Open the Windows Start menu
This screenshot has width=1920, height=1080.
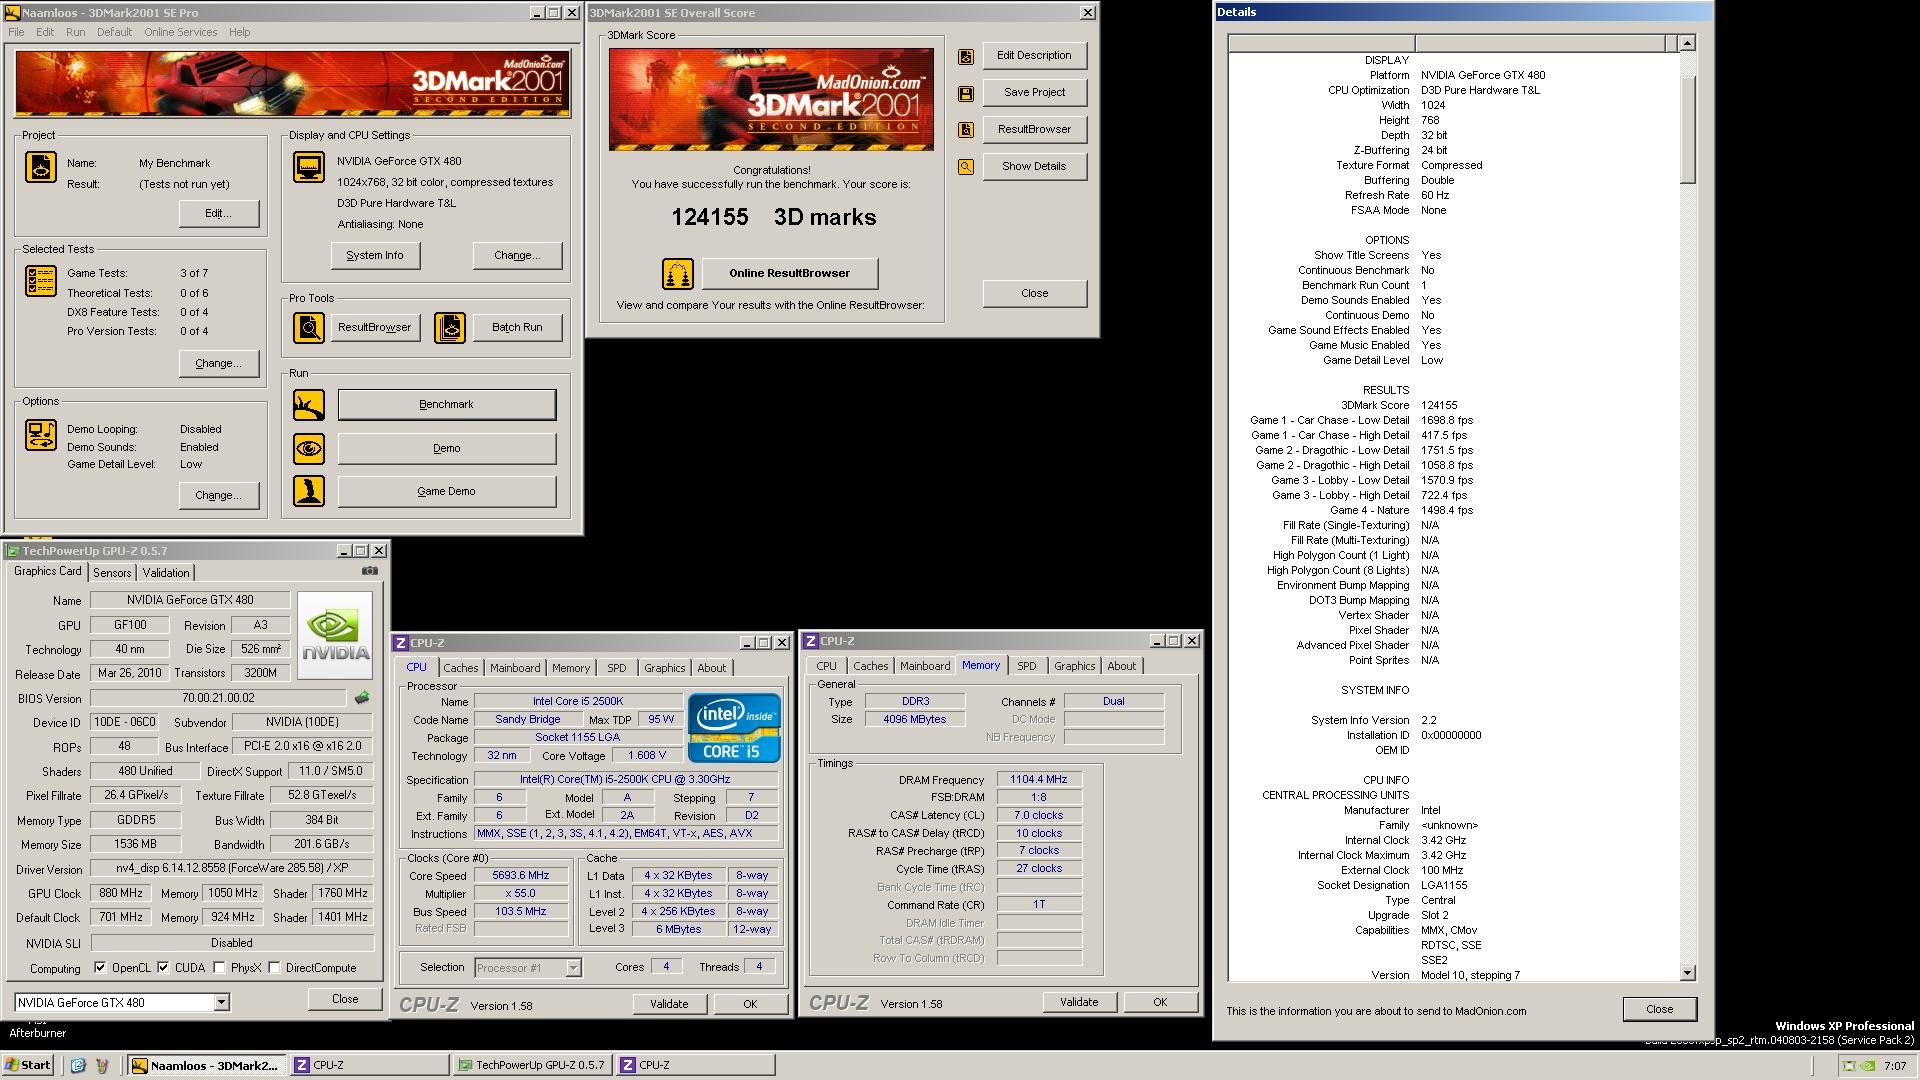[x=28, y=1065]
